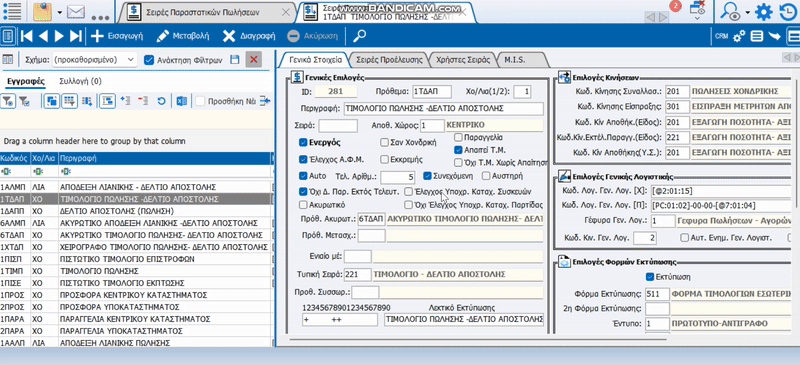Open the M.I.S. tab
Screen dimensions: 800x365
(515, 60)
